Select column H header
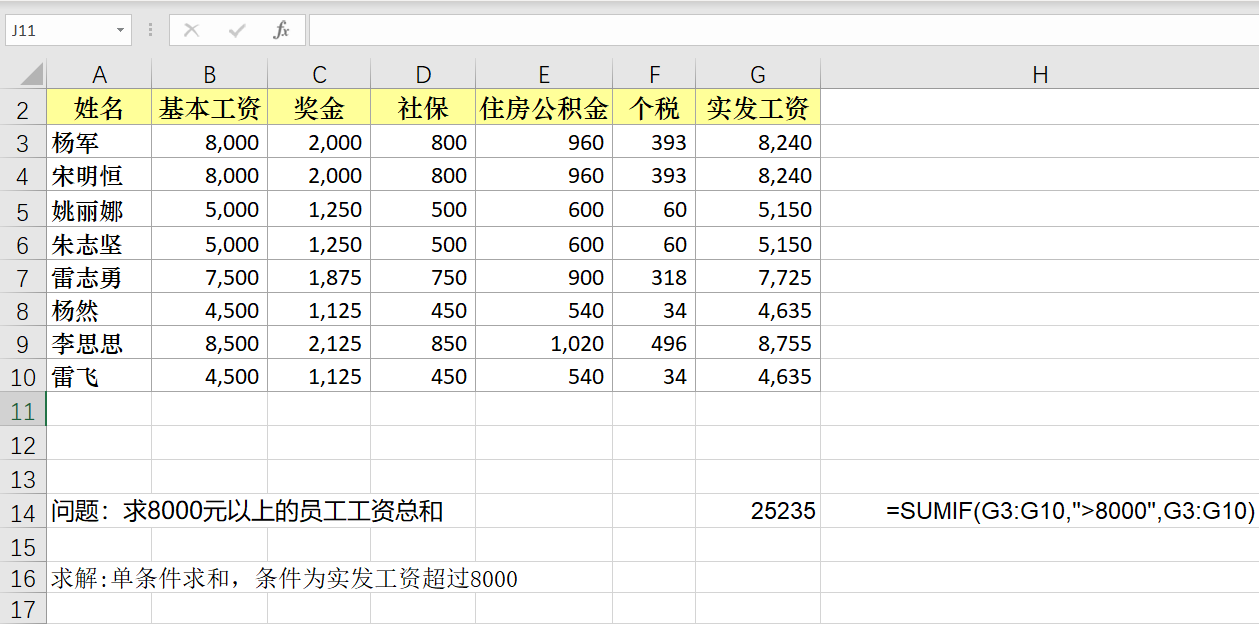Screen dimensions: 1259x624 (x=1040, y=74)
